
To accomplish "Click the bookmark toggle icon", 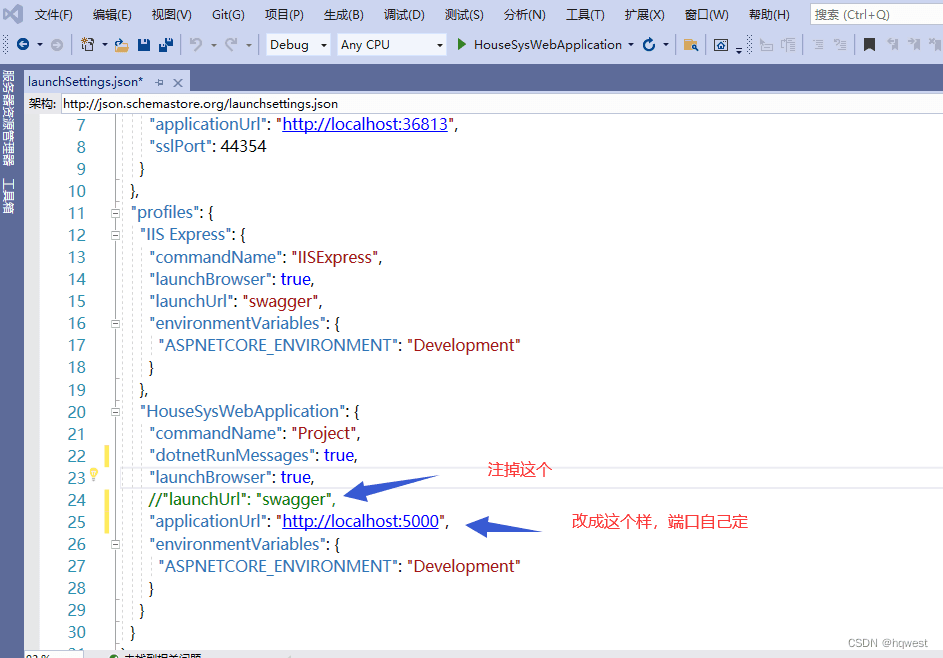I will (x=869, y=45).
